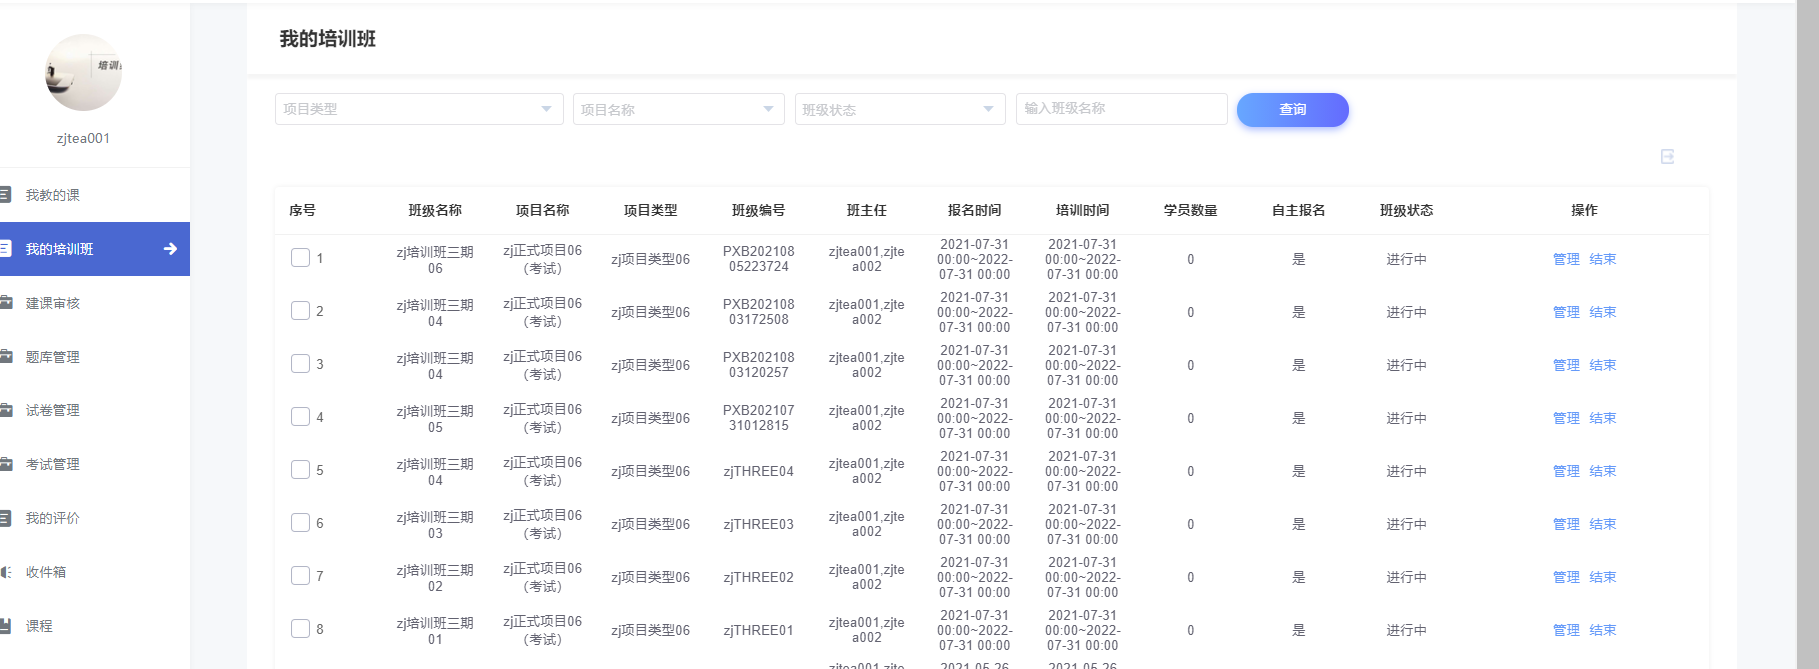Go to 考试管理 in the sidebar
The width and height of the screenshot is (1819, 669).
(53, 464)
